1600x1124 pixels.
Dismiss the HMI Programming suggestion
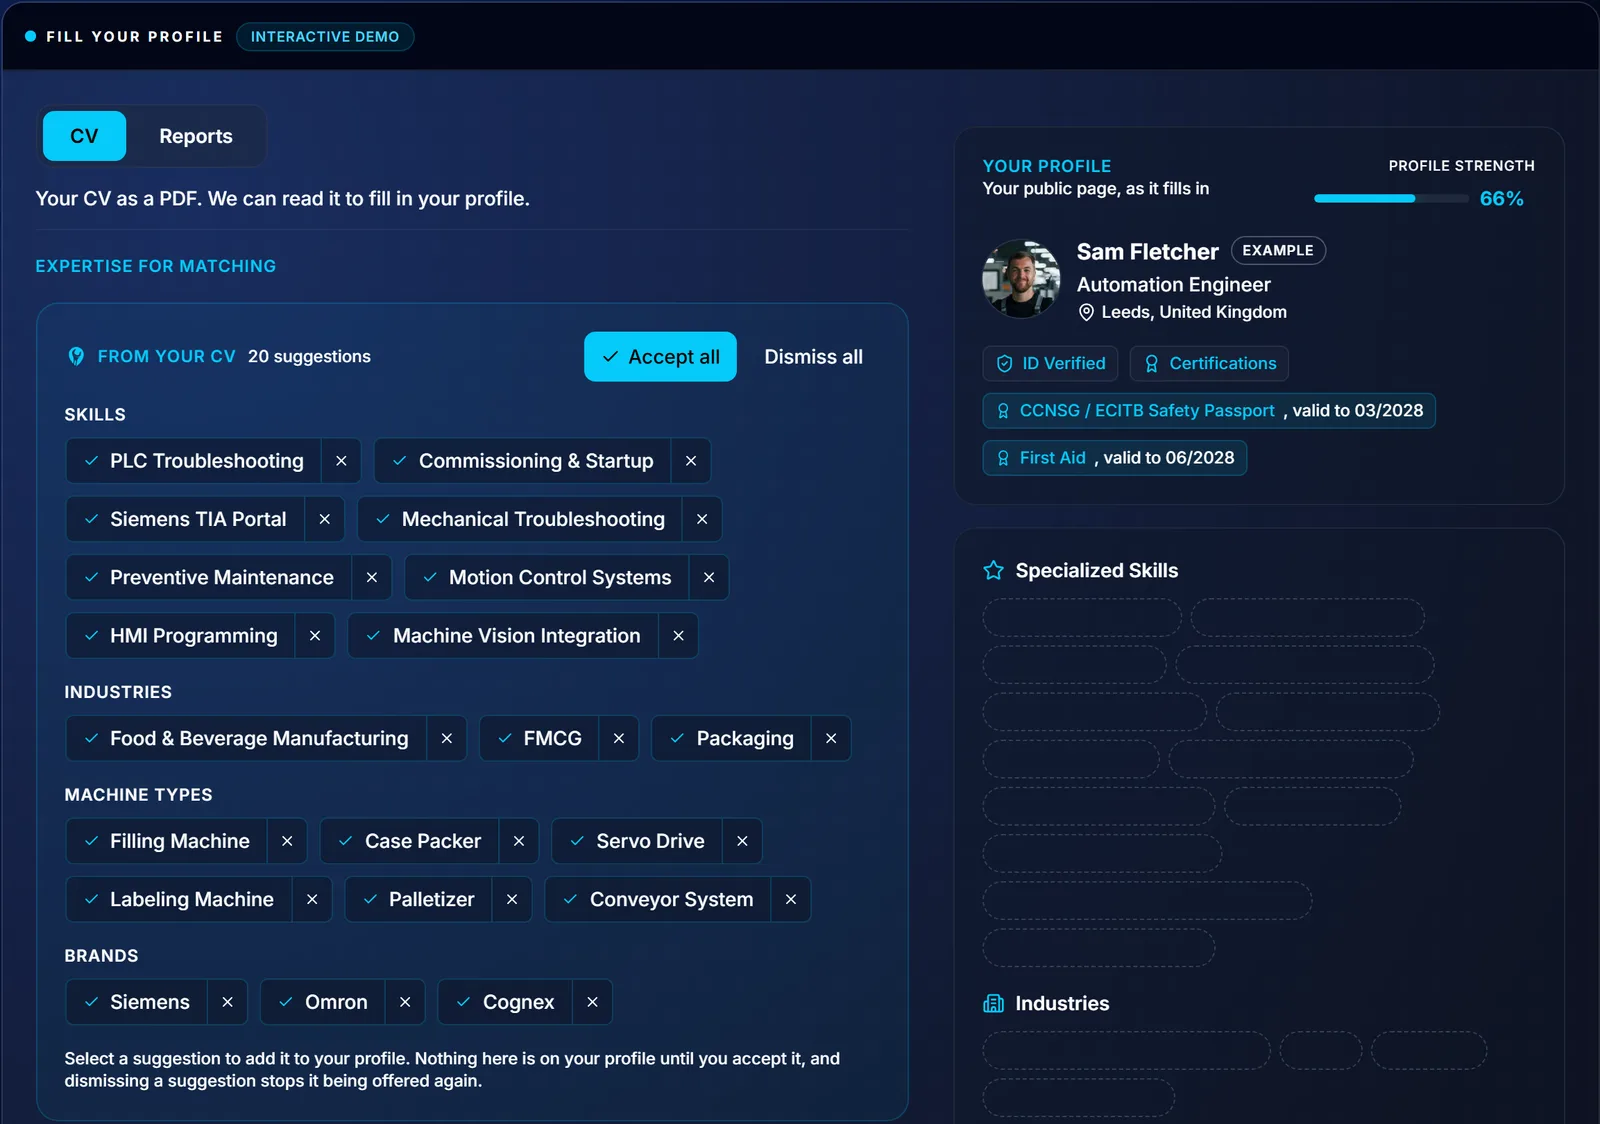pos(315,636)
